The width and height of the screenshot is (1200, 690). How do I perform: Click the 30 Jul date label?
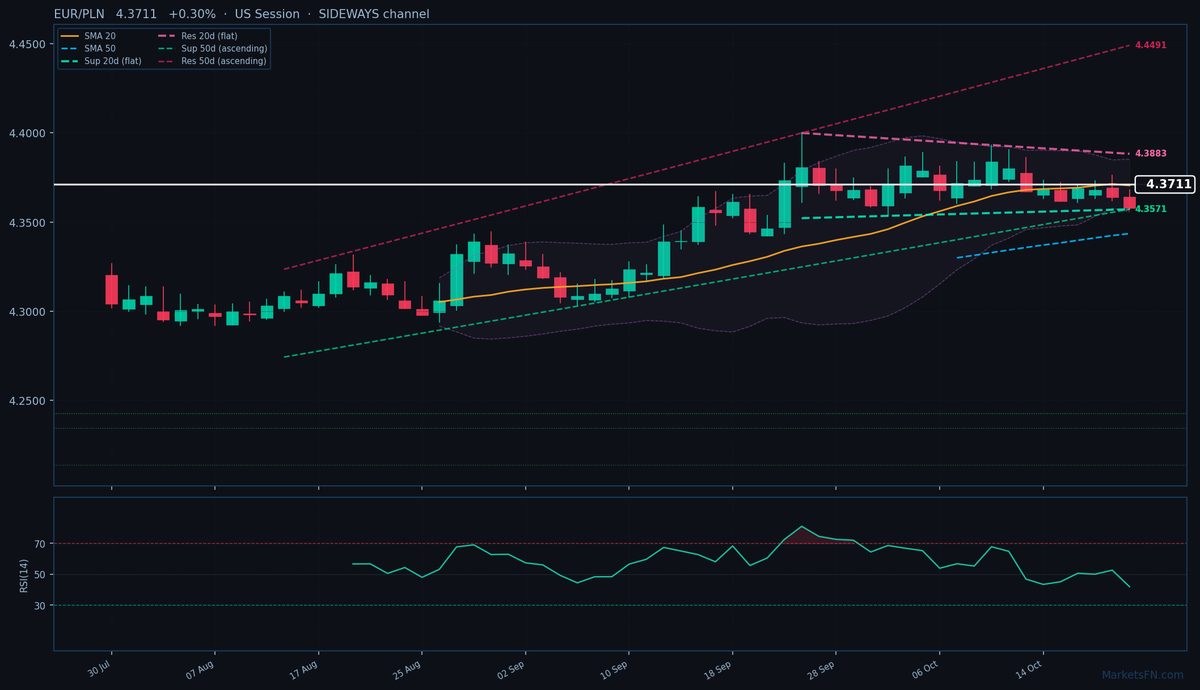pyautogui.click(x=98, y=668)
